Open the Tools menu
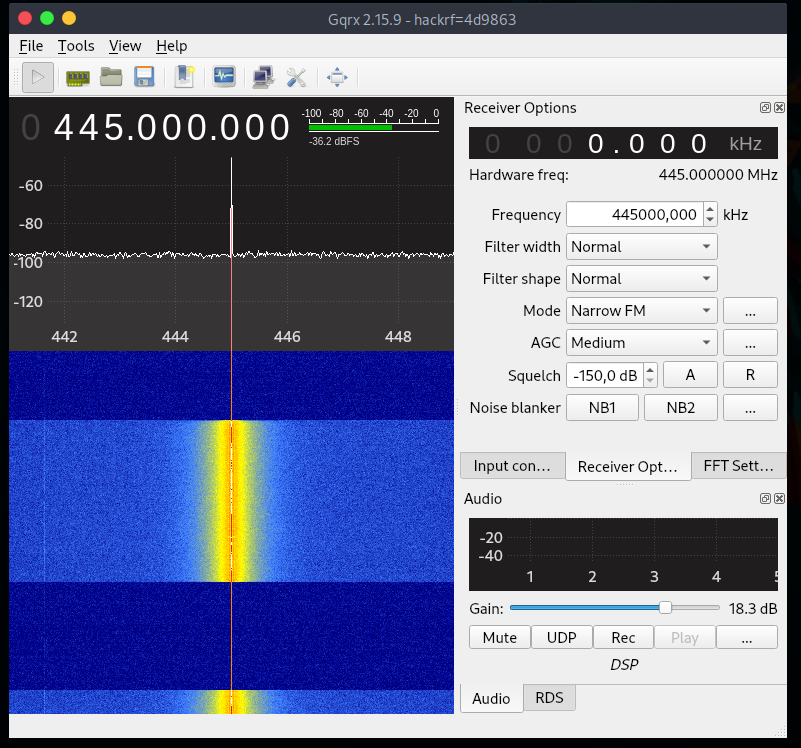The height and width of the screenshot is (748, 801). pyautogui.click(x=75, y=46)
